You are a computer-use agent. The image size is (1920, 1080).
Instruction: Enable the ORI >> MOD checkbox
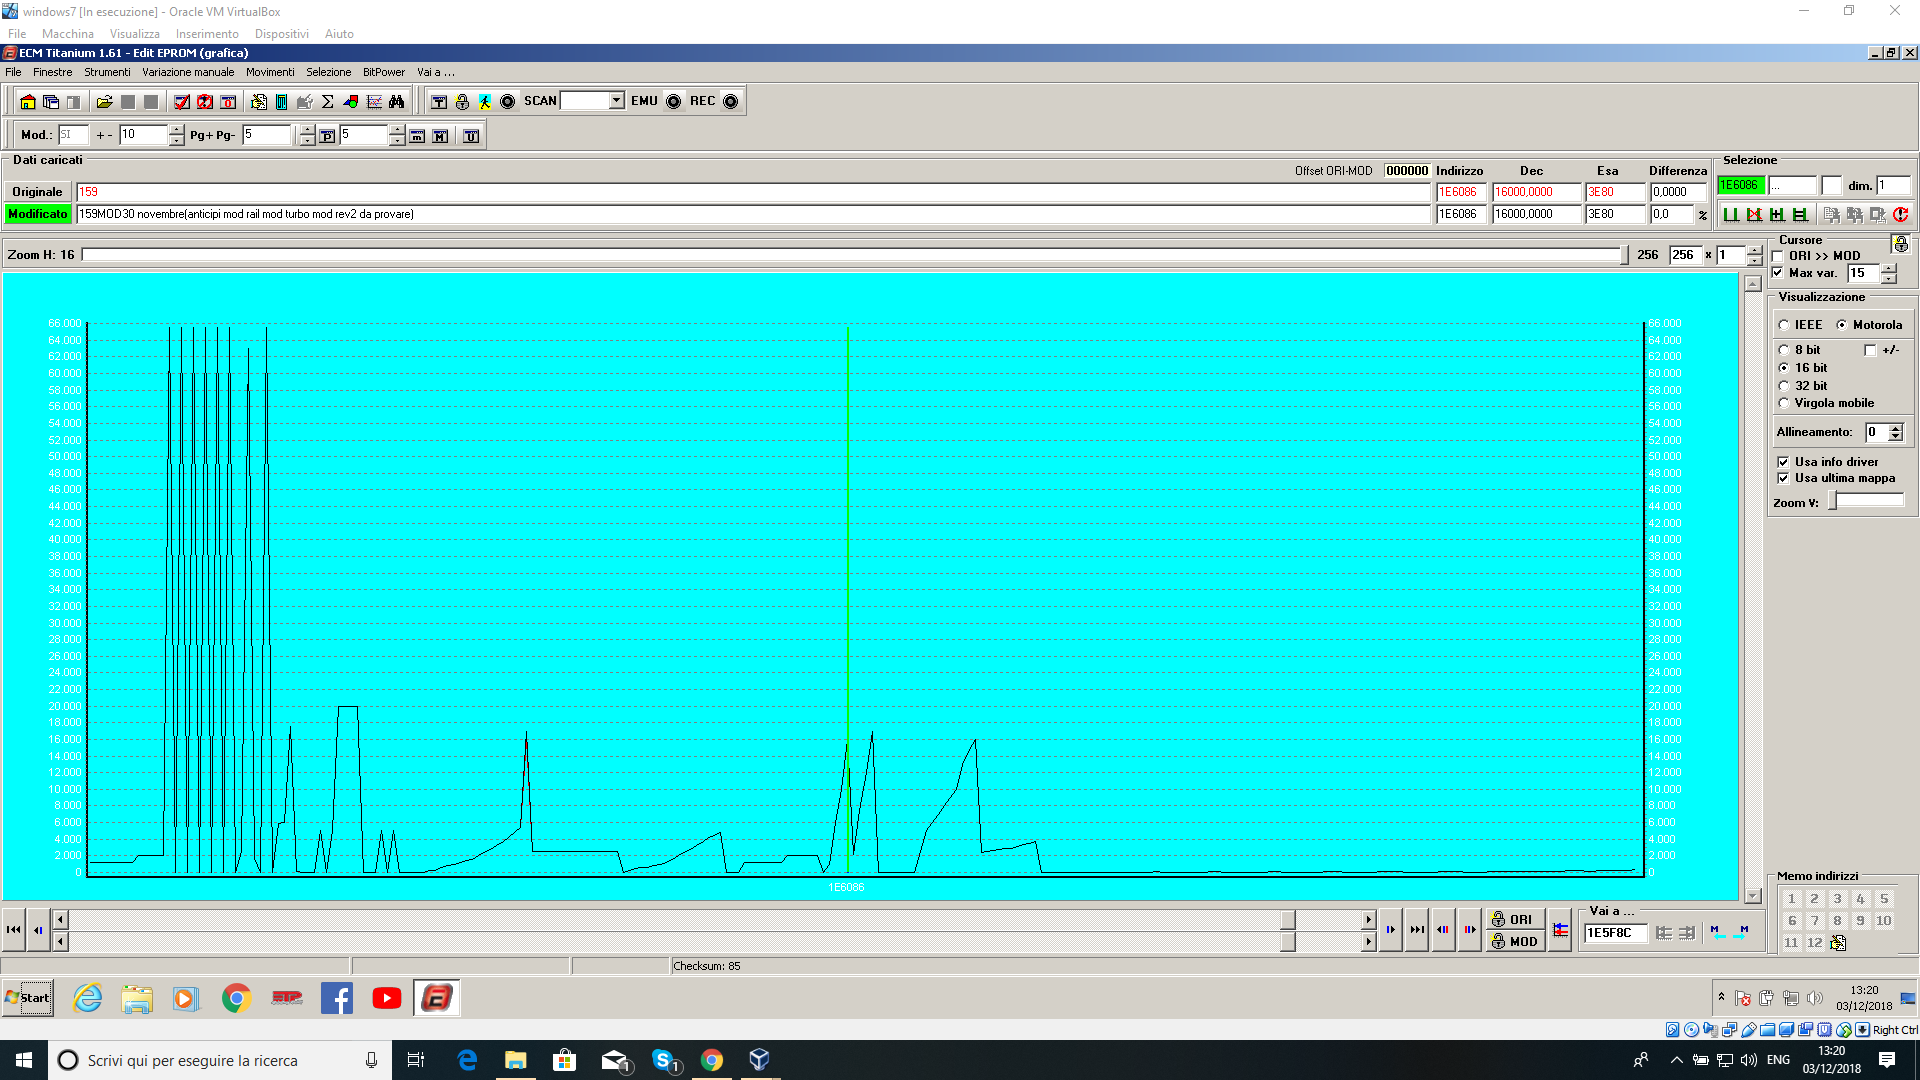click(1778, 257)
